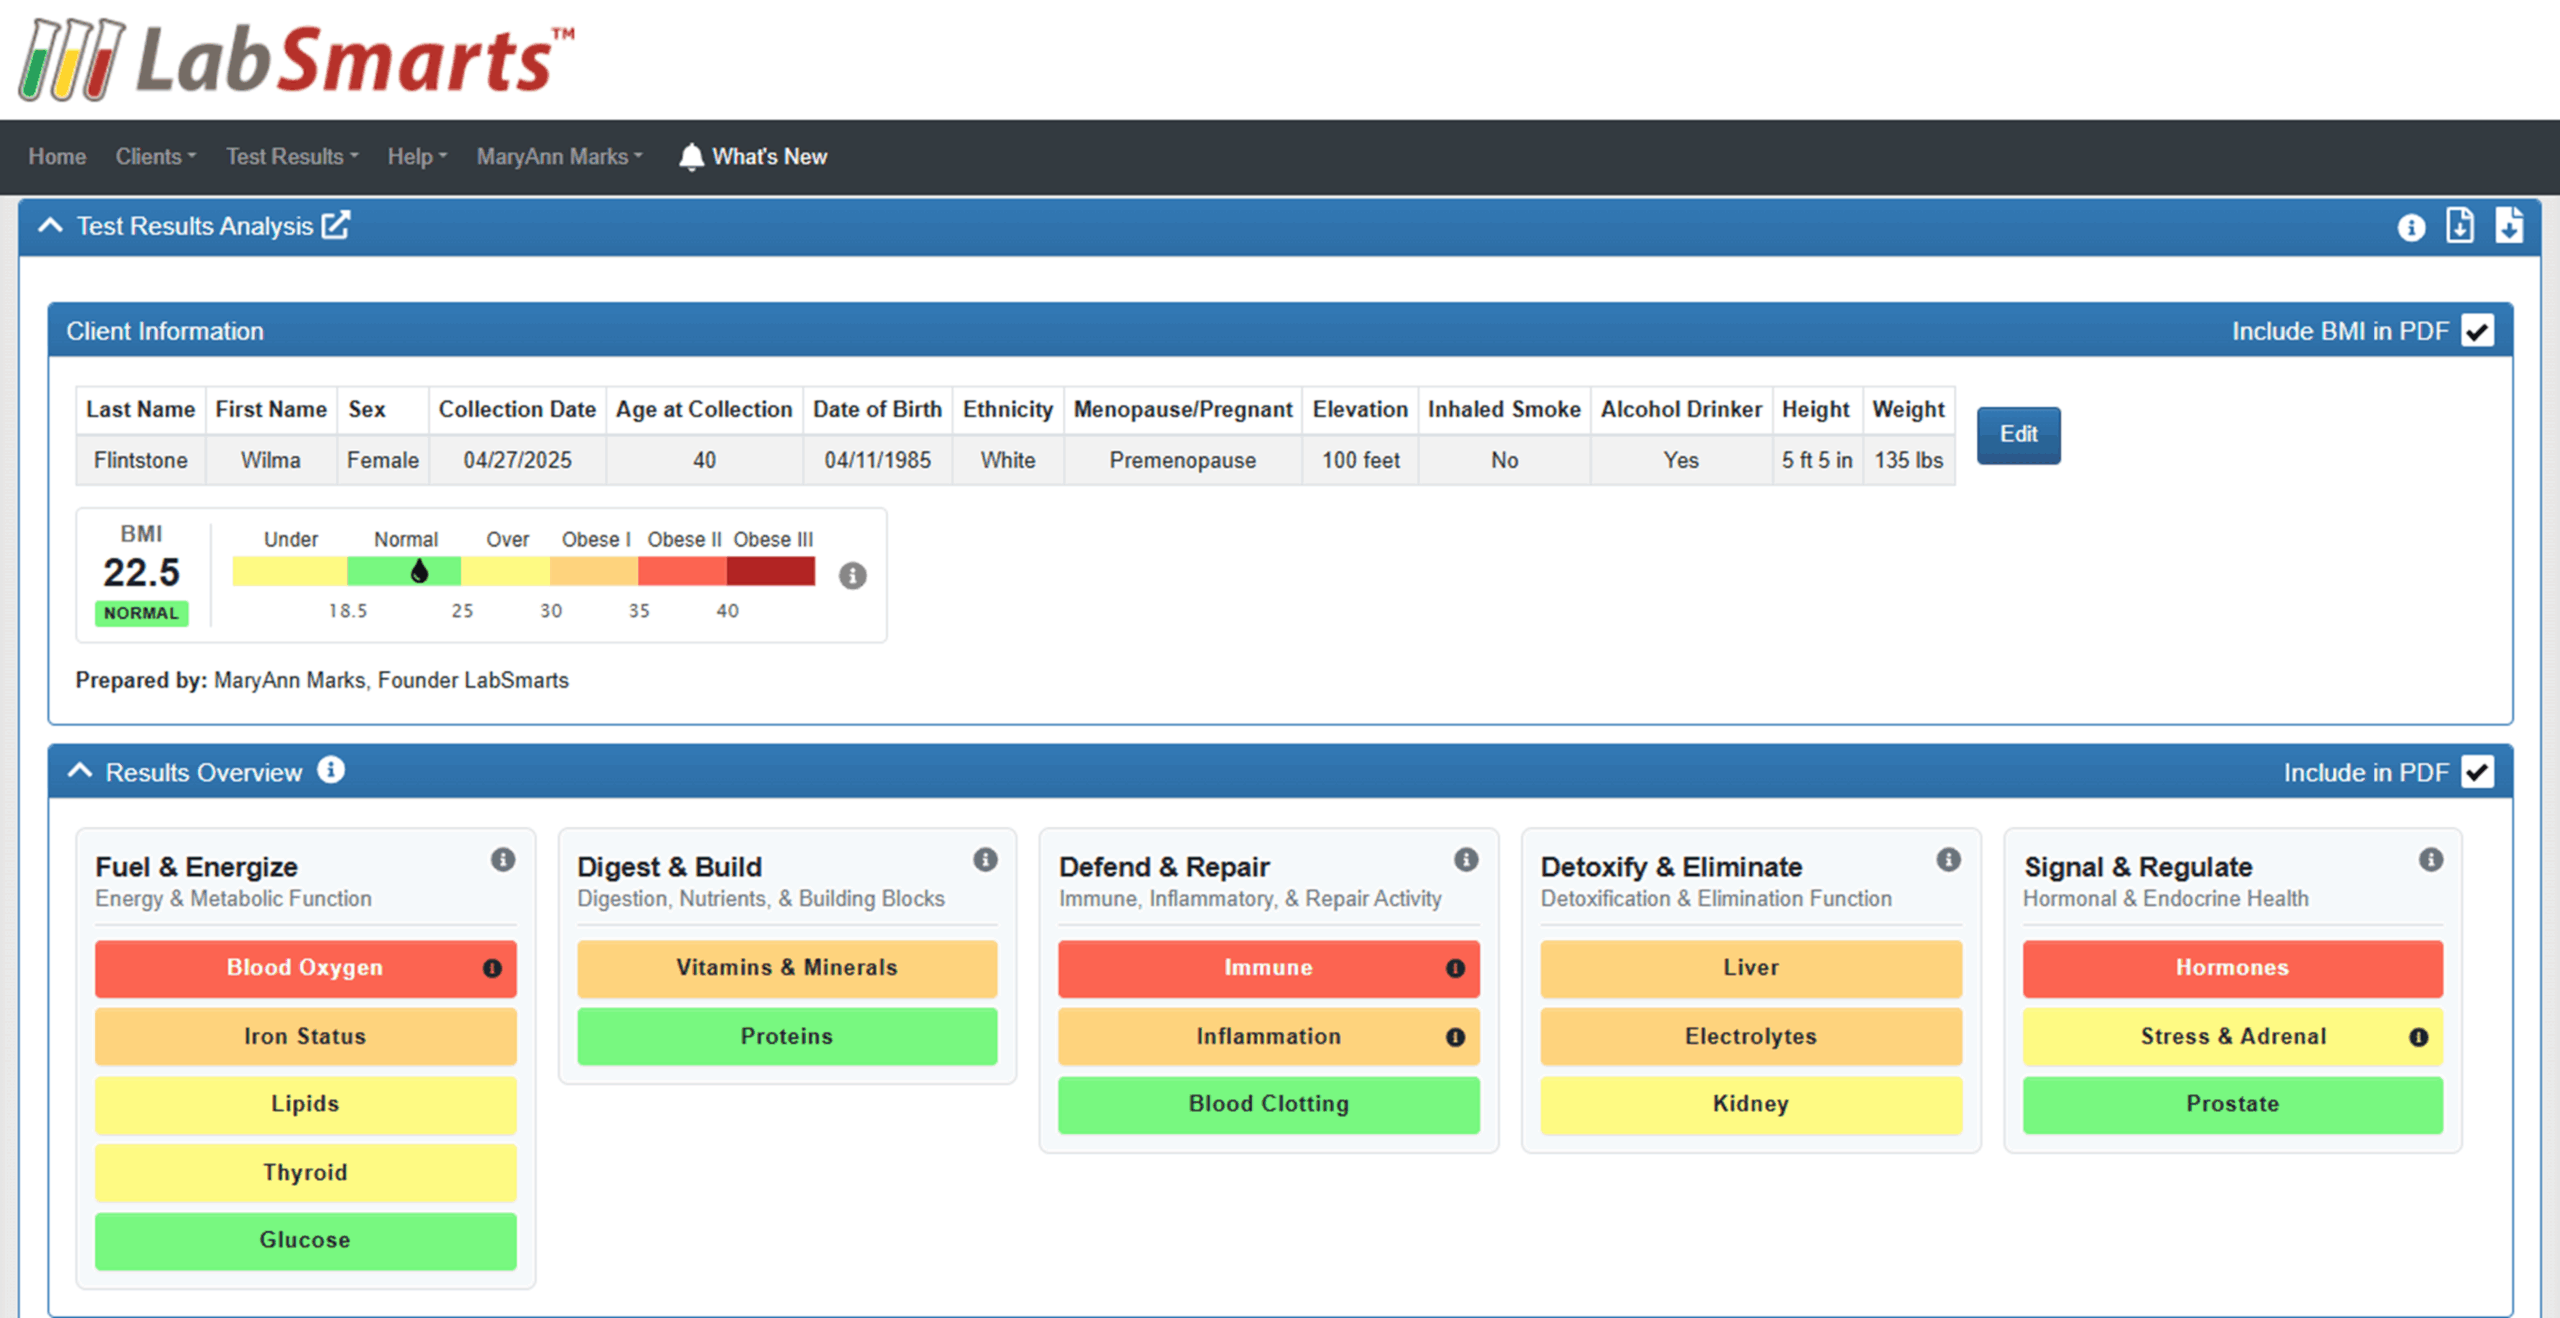Image resolution: width=2560 pixels, height=1318 pixels.
Task: Open the Liver result
Action: [1751, 968]
